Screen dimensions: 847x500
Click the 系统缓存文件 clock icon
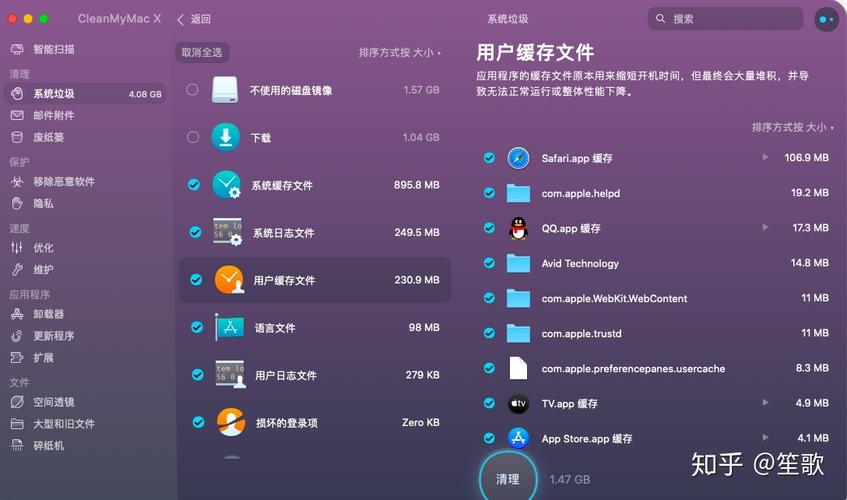click(227, 185)
